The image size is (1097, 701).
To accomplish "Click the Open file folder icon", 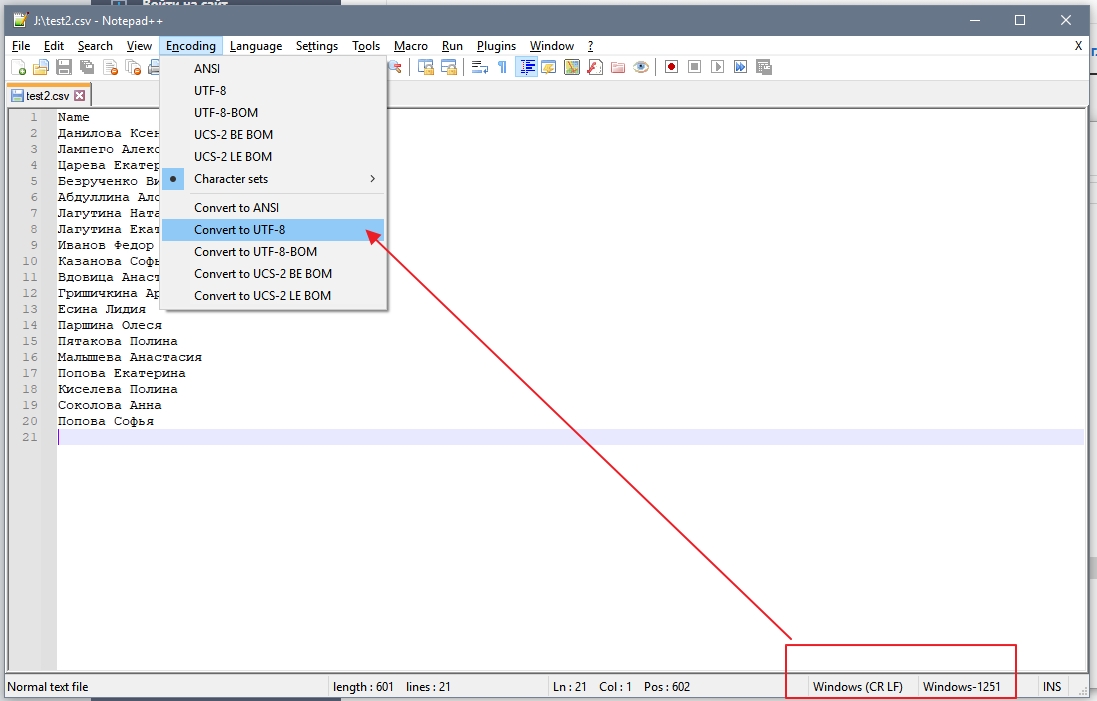I will [x=41, y=67].
